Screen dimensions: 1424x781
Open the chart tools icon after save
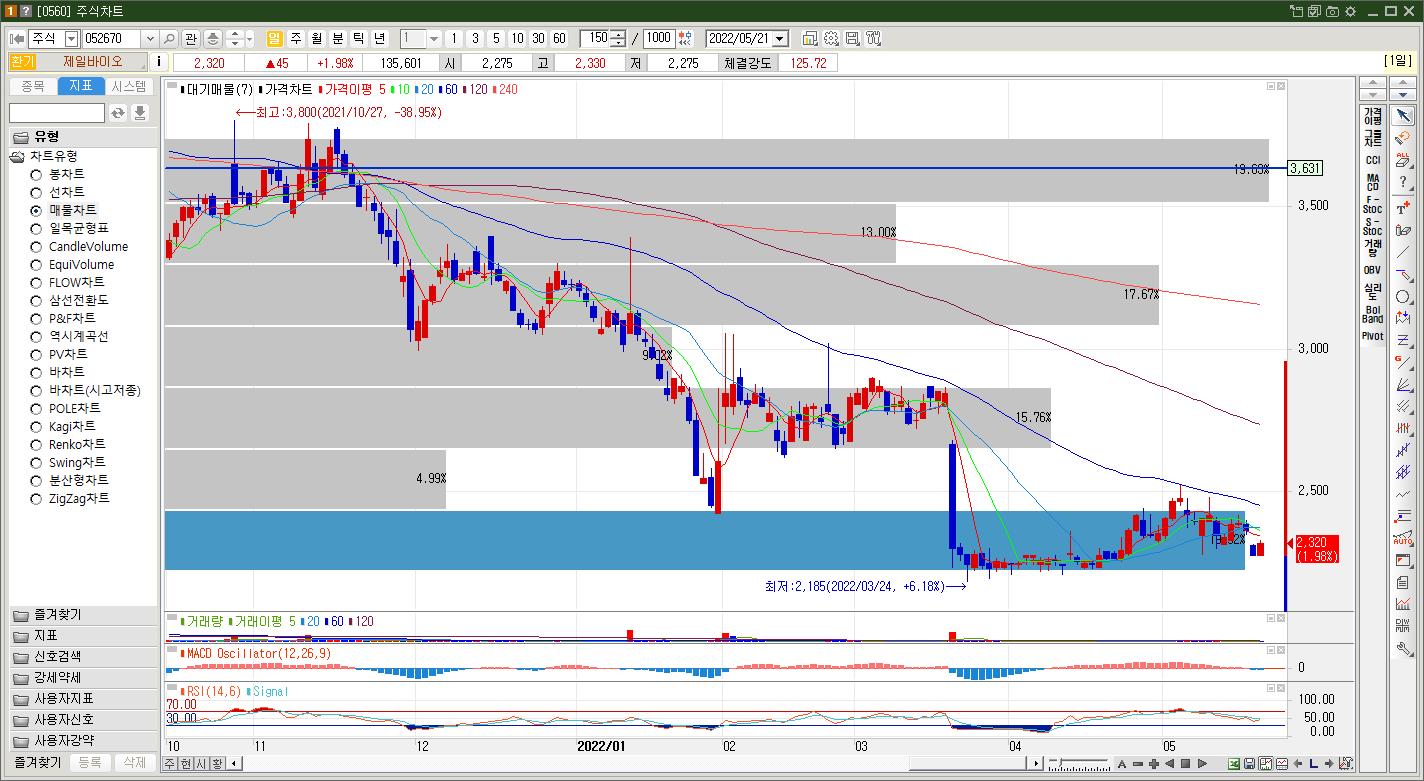pyautogui.click(x=874, y=38)
